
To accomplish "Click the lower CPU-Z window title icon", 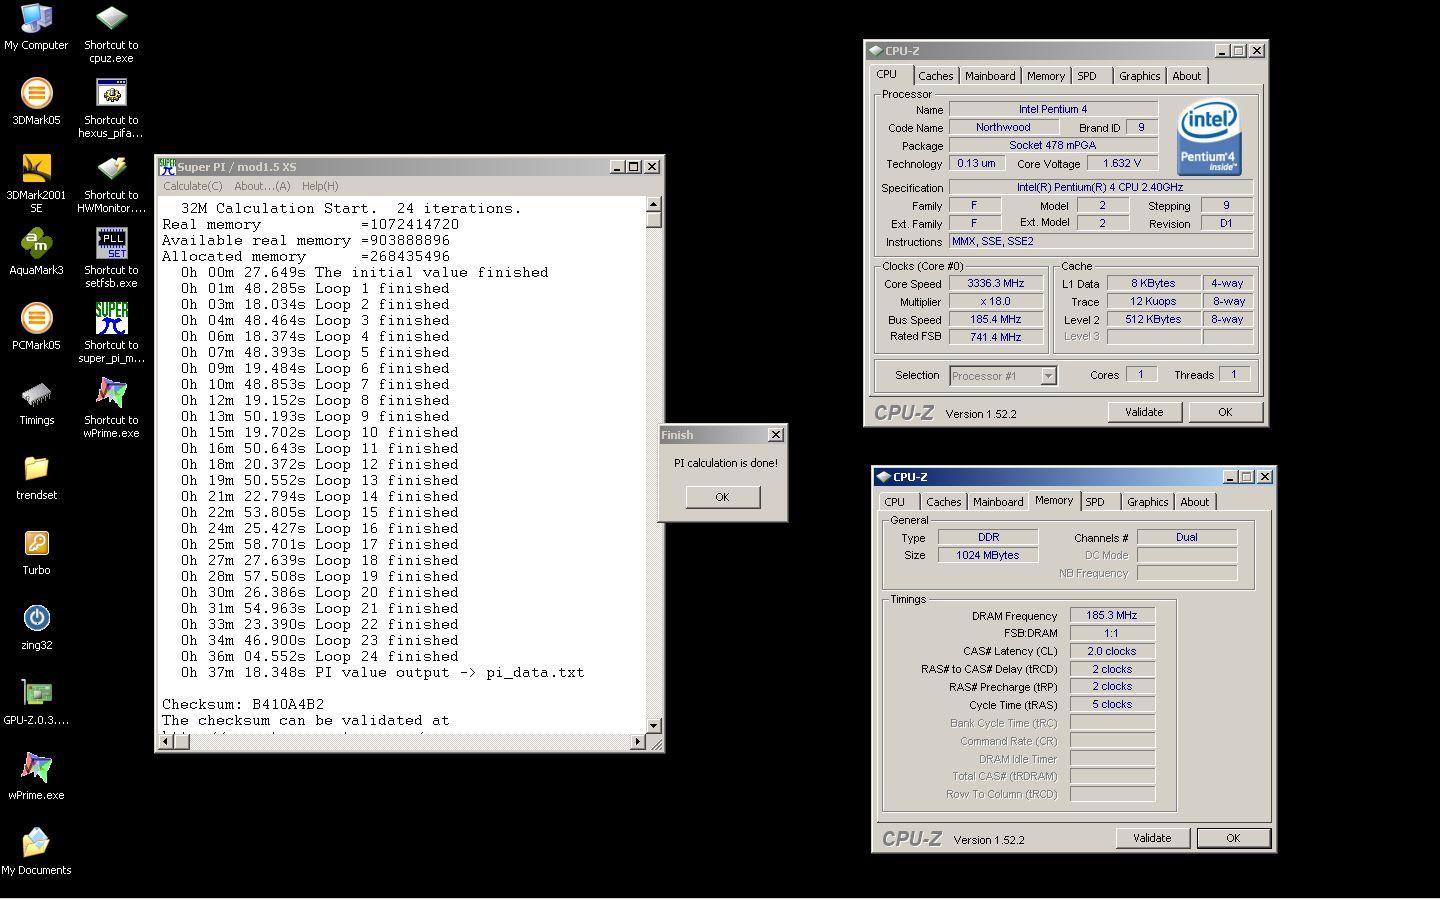I will point(882,477).
